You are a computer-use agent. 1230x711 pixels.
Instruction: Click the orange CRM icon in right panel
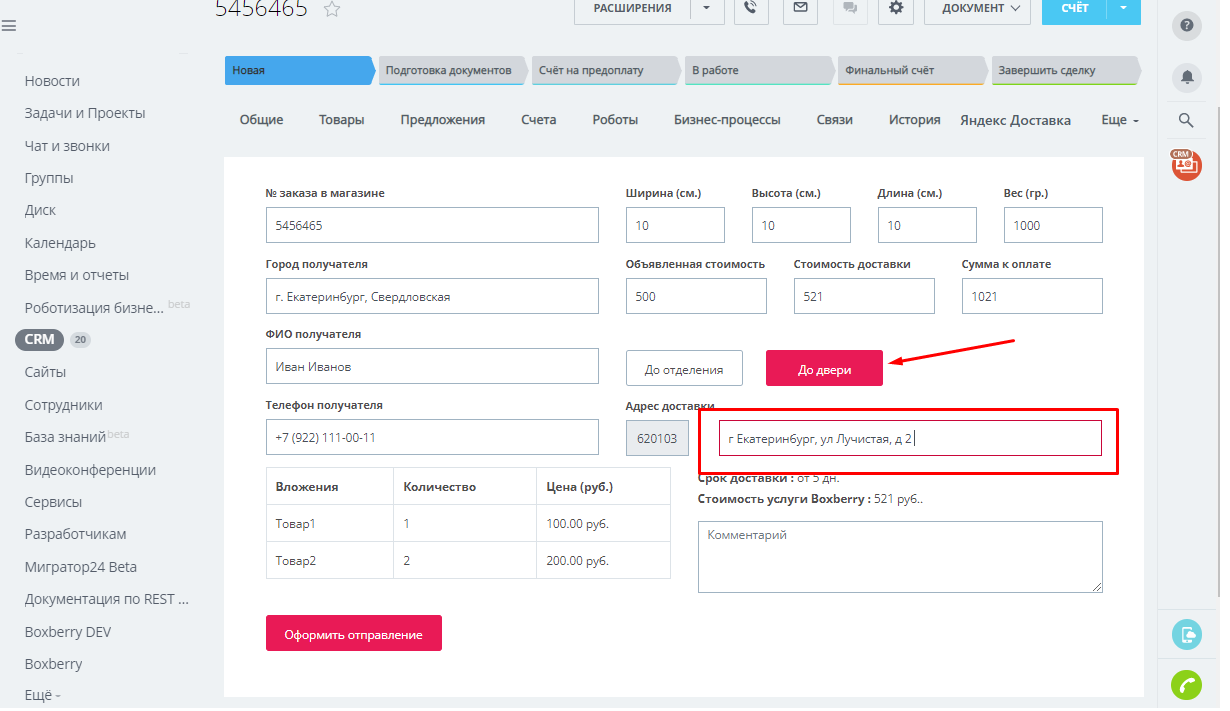pyautogui.click(x=1186, y=164)
